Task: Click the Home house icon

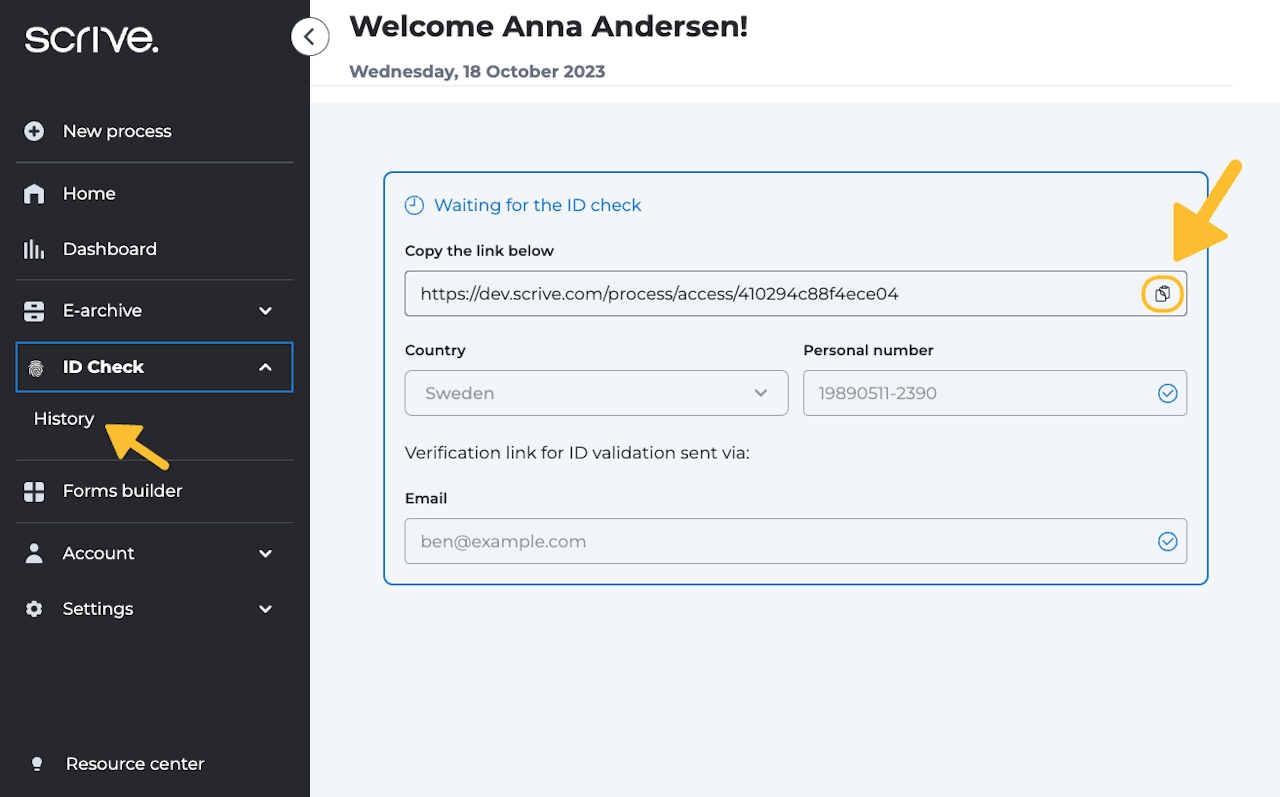Action: 34,194
